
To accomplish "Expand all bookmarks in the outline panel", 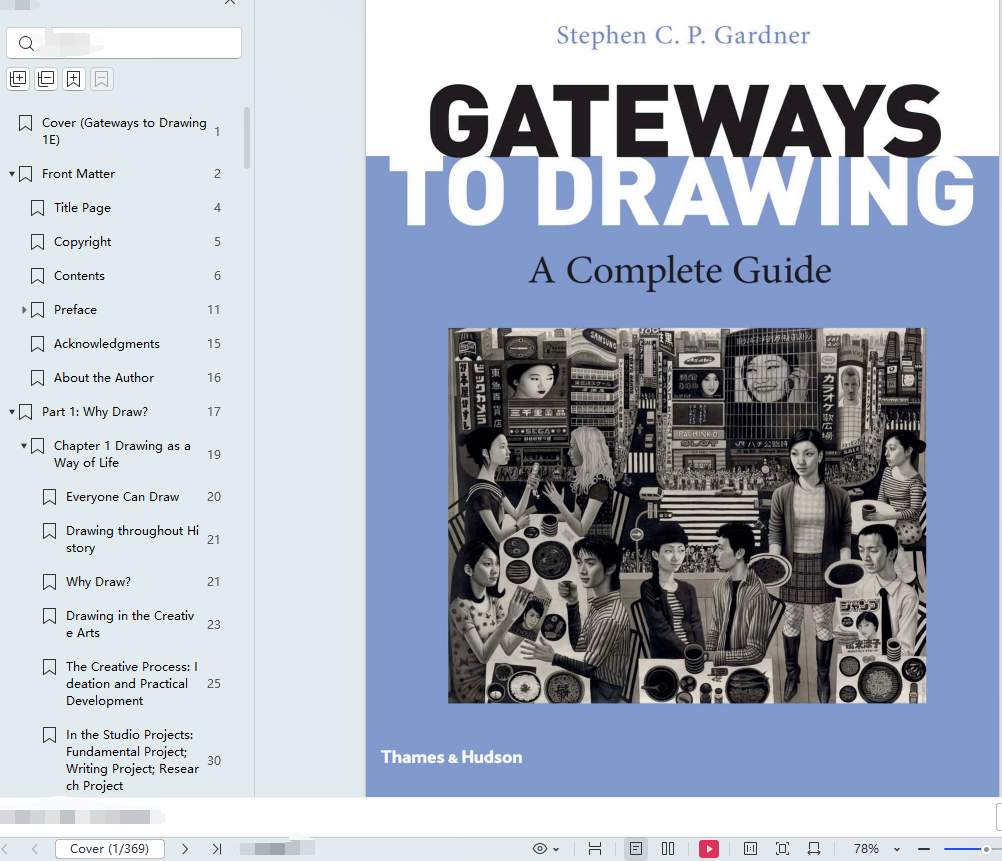I will click(x=19, y=79).
